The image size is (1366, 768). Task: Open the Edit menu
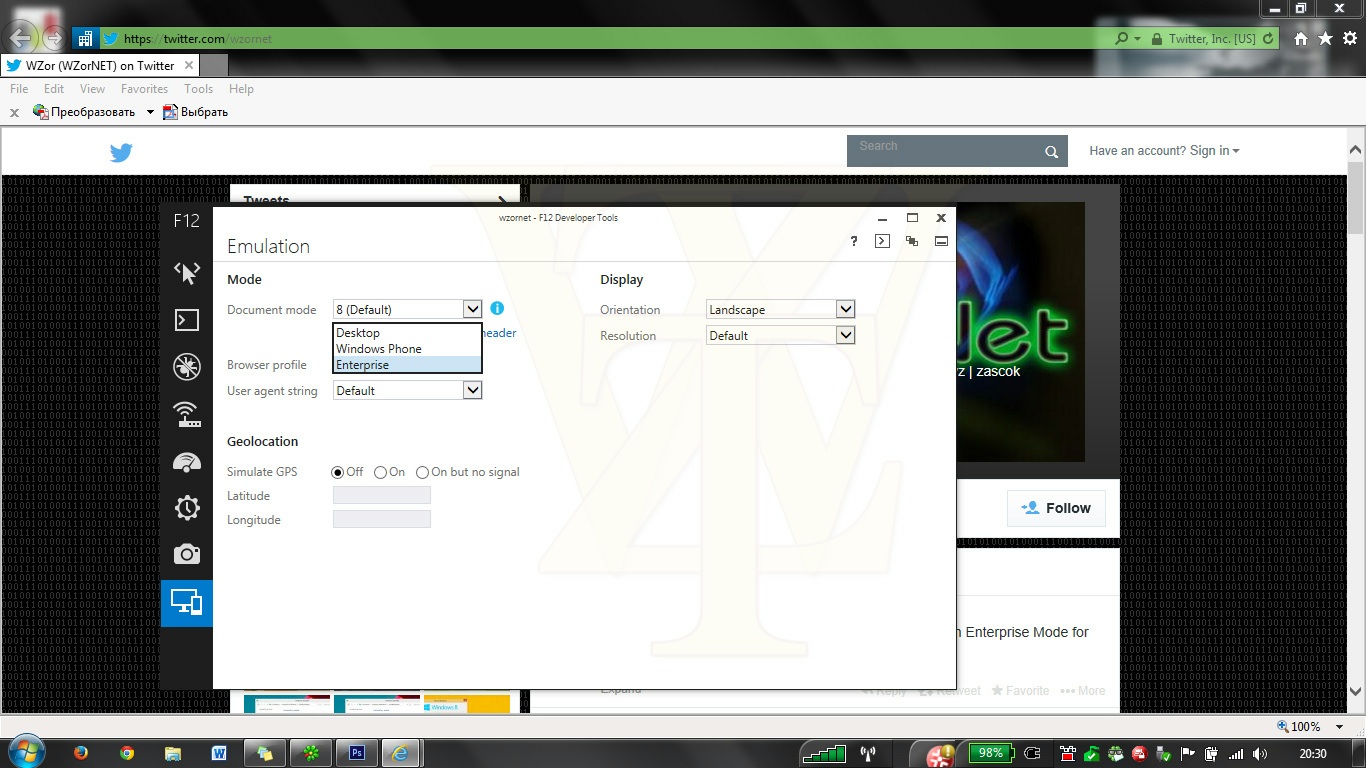point(54,89)
